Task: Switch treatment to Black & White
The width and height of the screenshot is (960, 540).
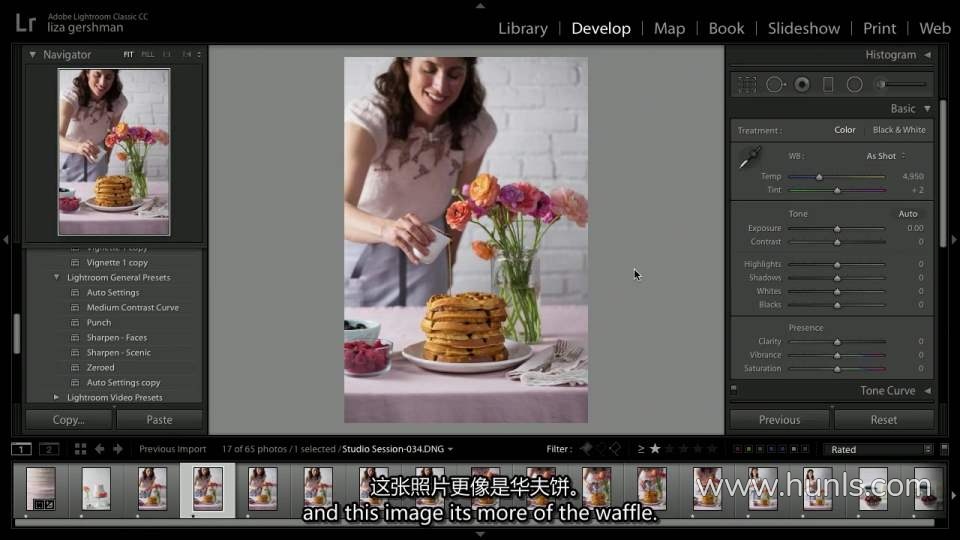Action: point(898,130)
